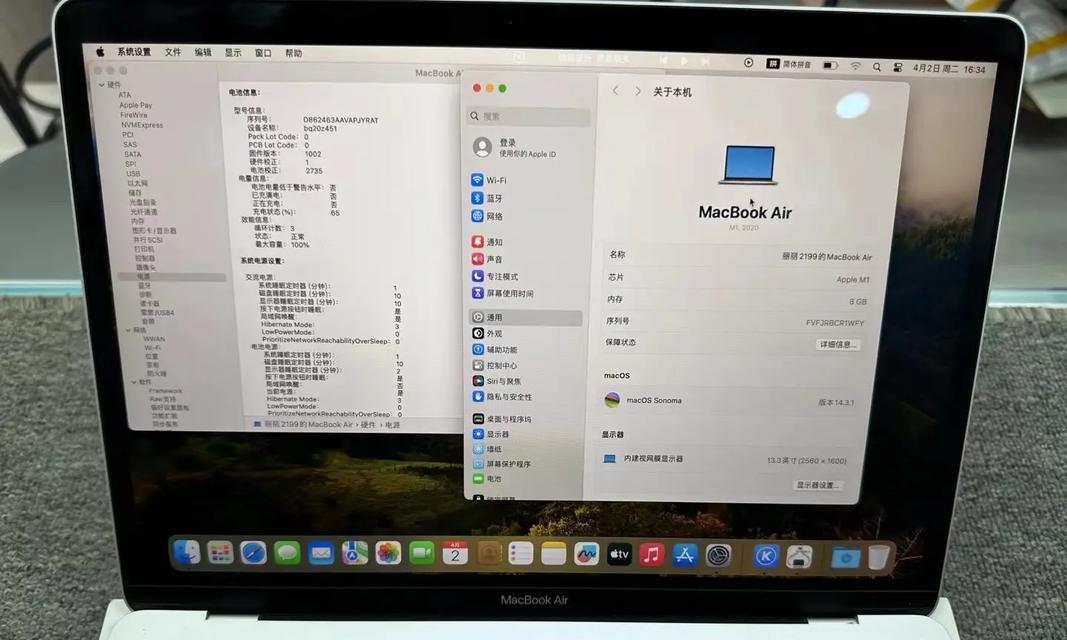Select Wi-Fi in the Settings sidebar
Image resolution: width=1067 pixels, height=640 pixels.
525,180
